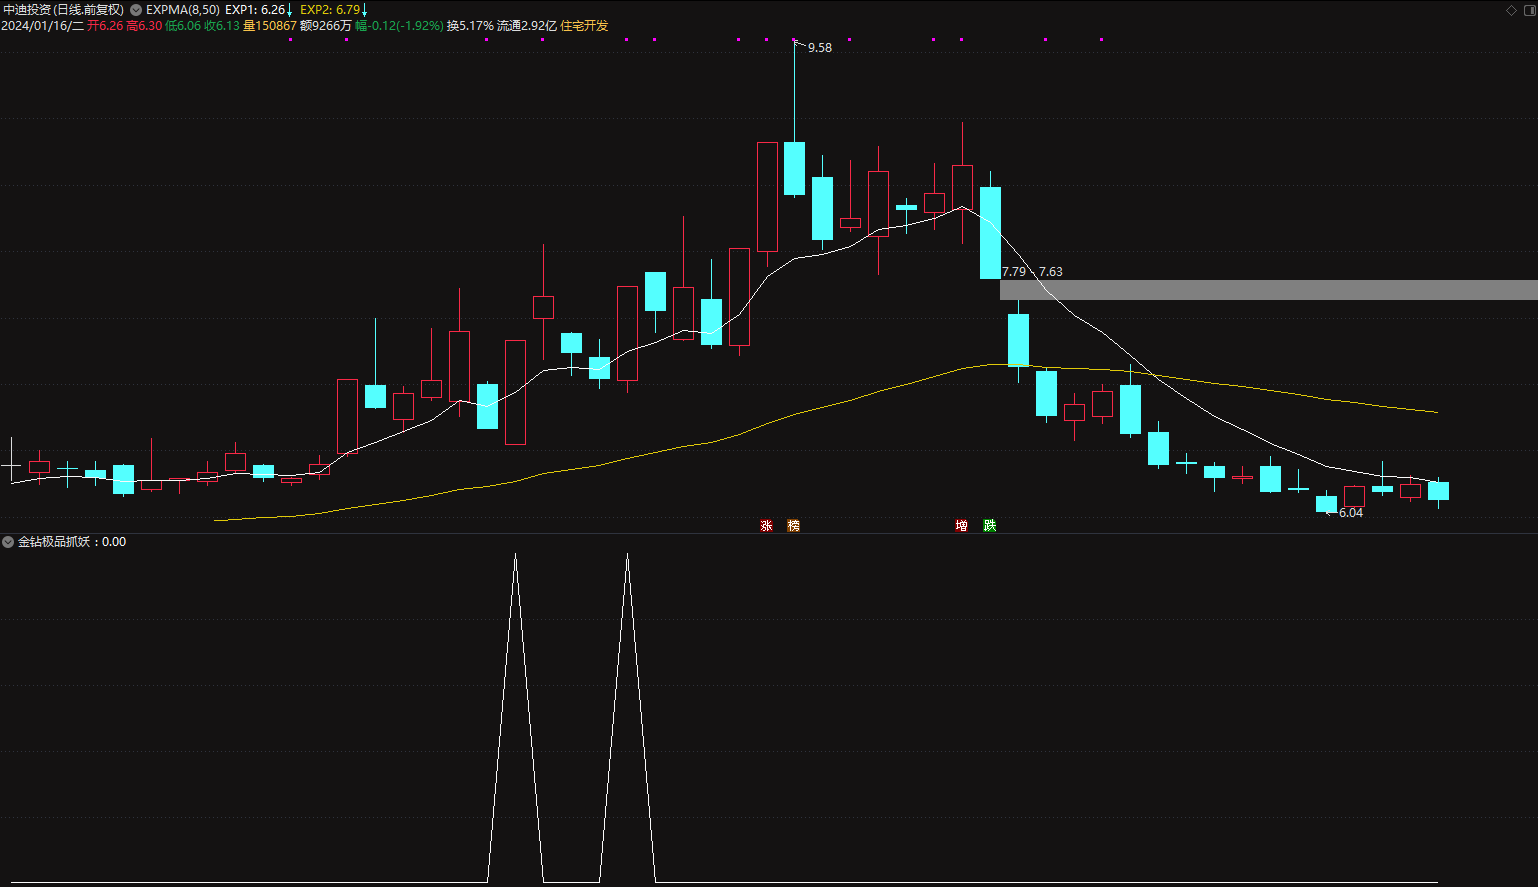Click the 6.04 low price label
The image size is (1538, 887).
[x=1351, y=513]
